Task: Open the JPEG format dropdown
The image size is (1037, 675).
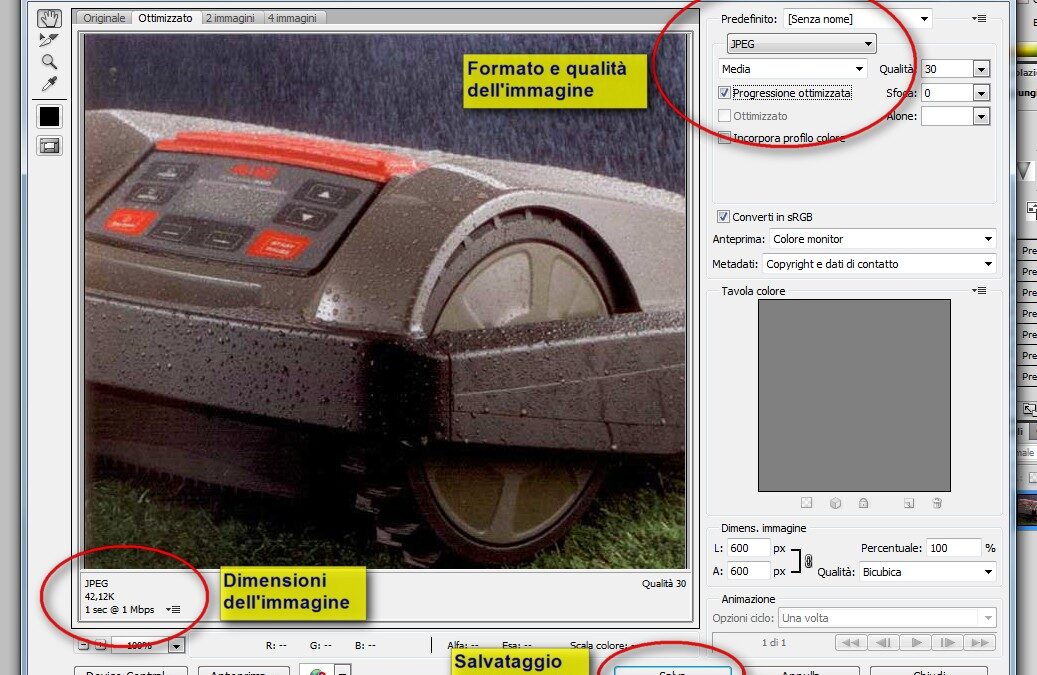Action: click(802, 44)
